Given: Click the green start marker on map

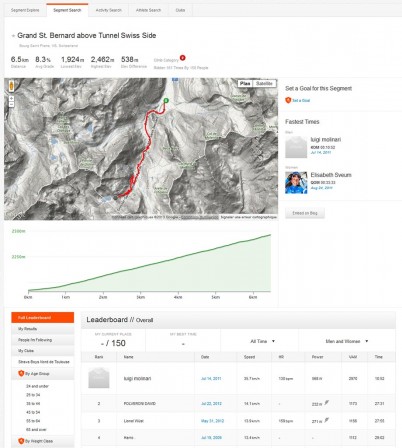Looking at the screenshot, I should pyautogui.click(x=166, y=100).
